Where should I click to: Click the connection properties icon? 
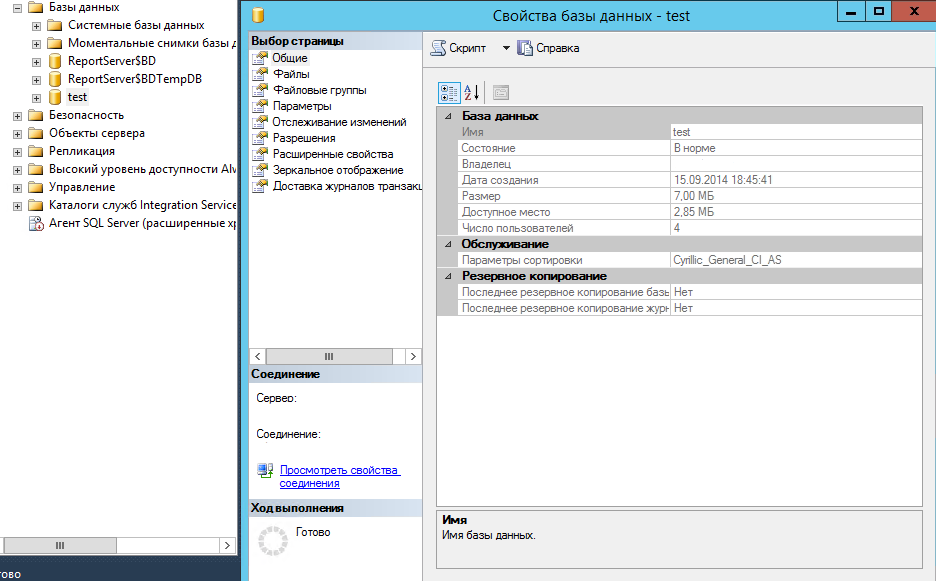tap(264, 470)
